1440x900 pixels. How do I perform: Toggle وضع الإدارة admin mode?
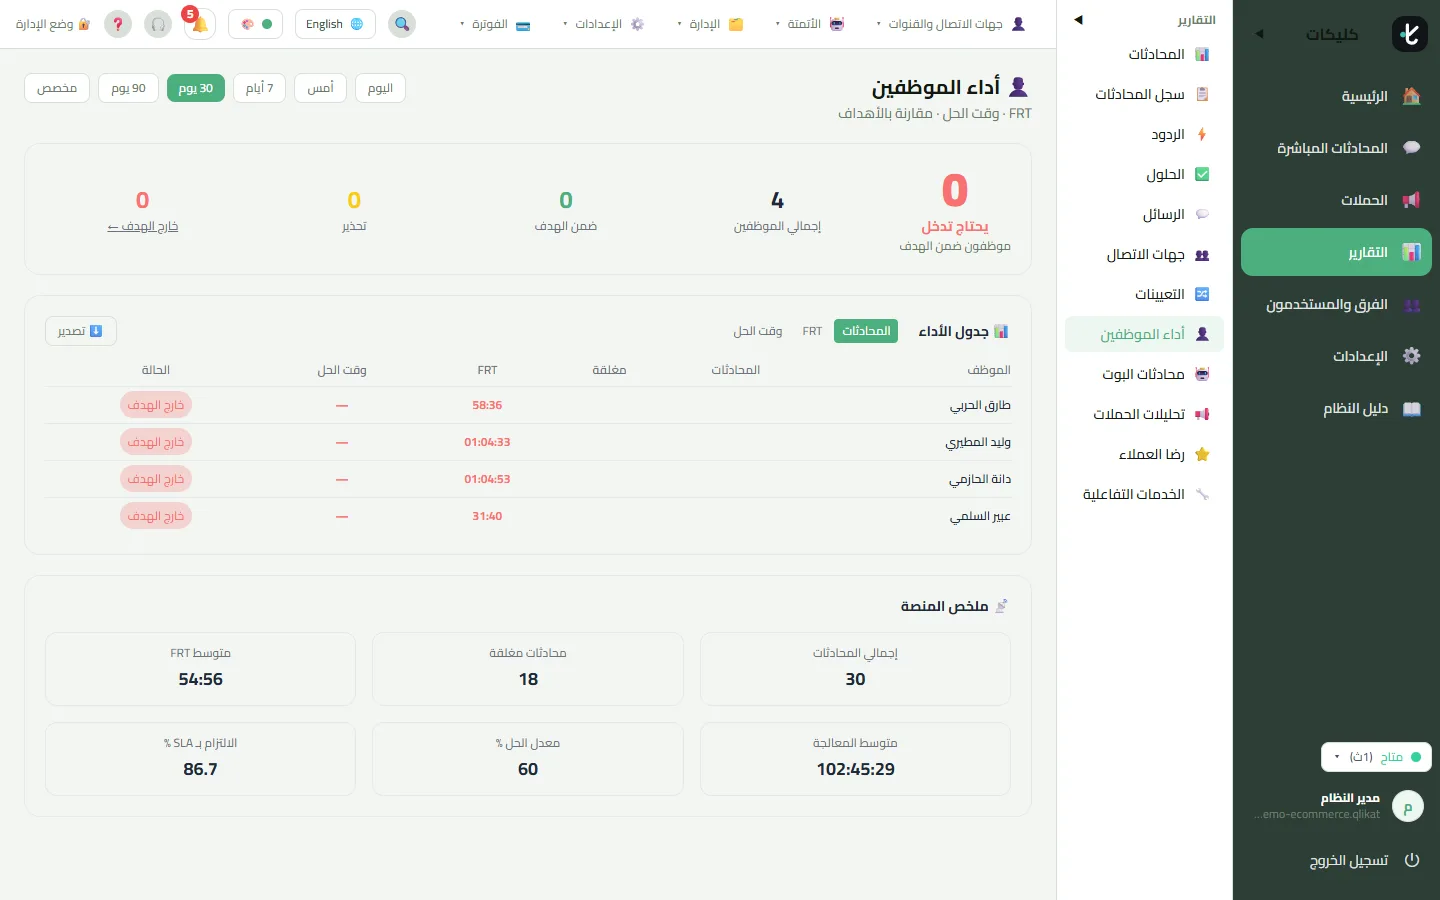[x=53, y=24]
